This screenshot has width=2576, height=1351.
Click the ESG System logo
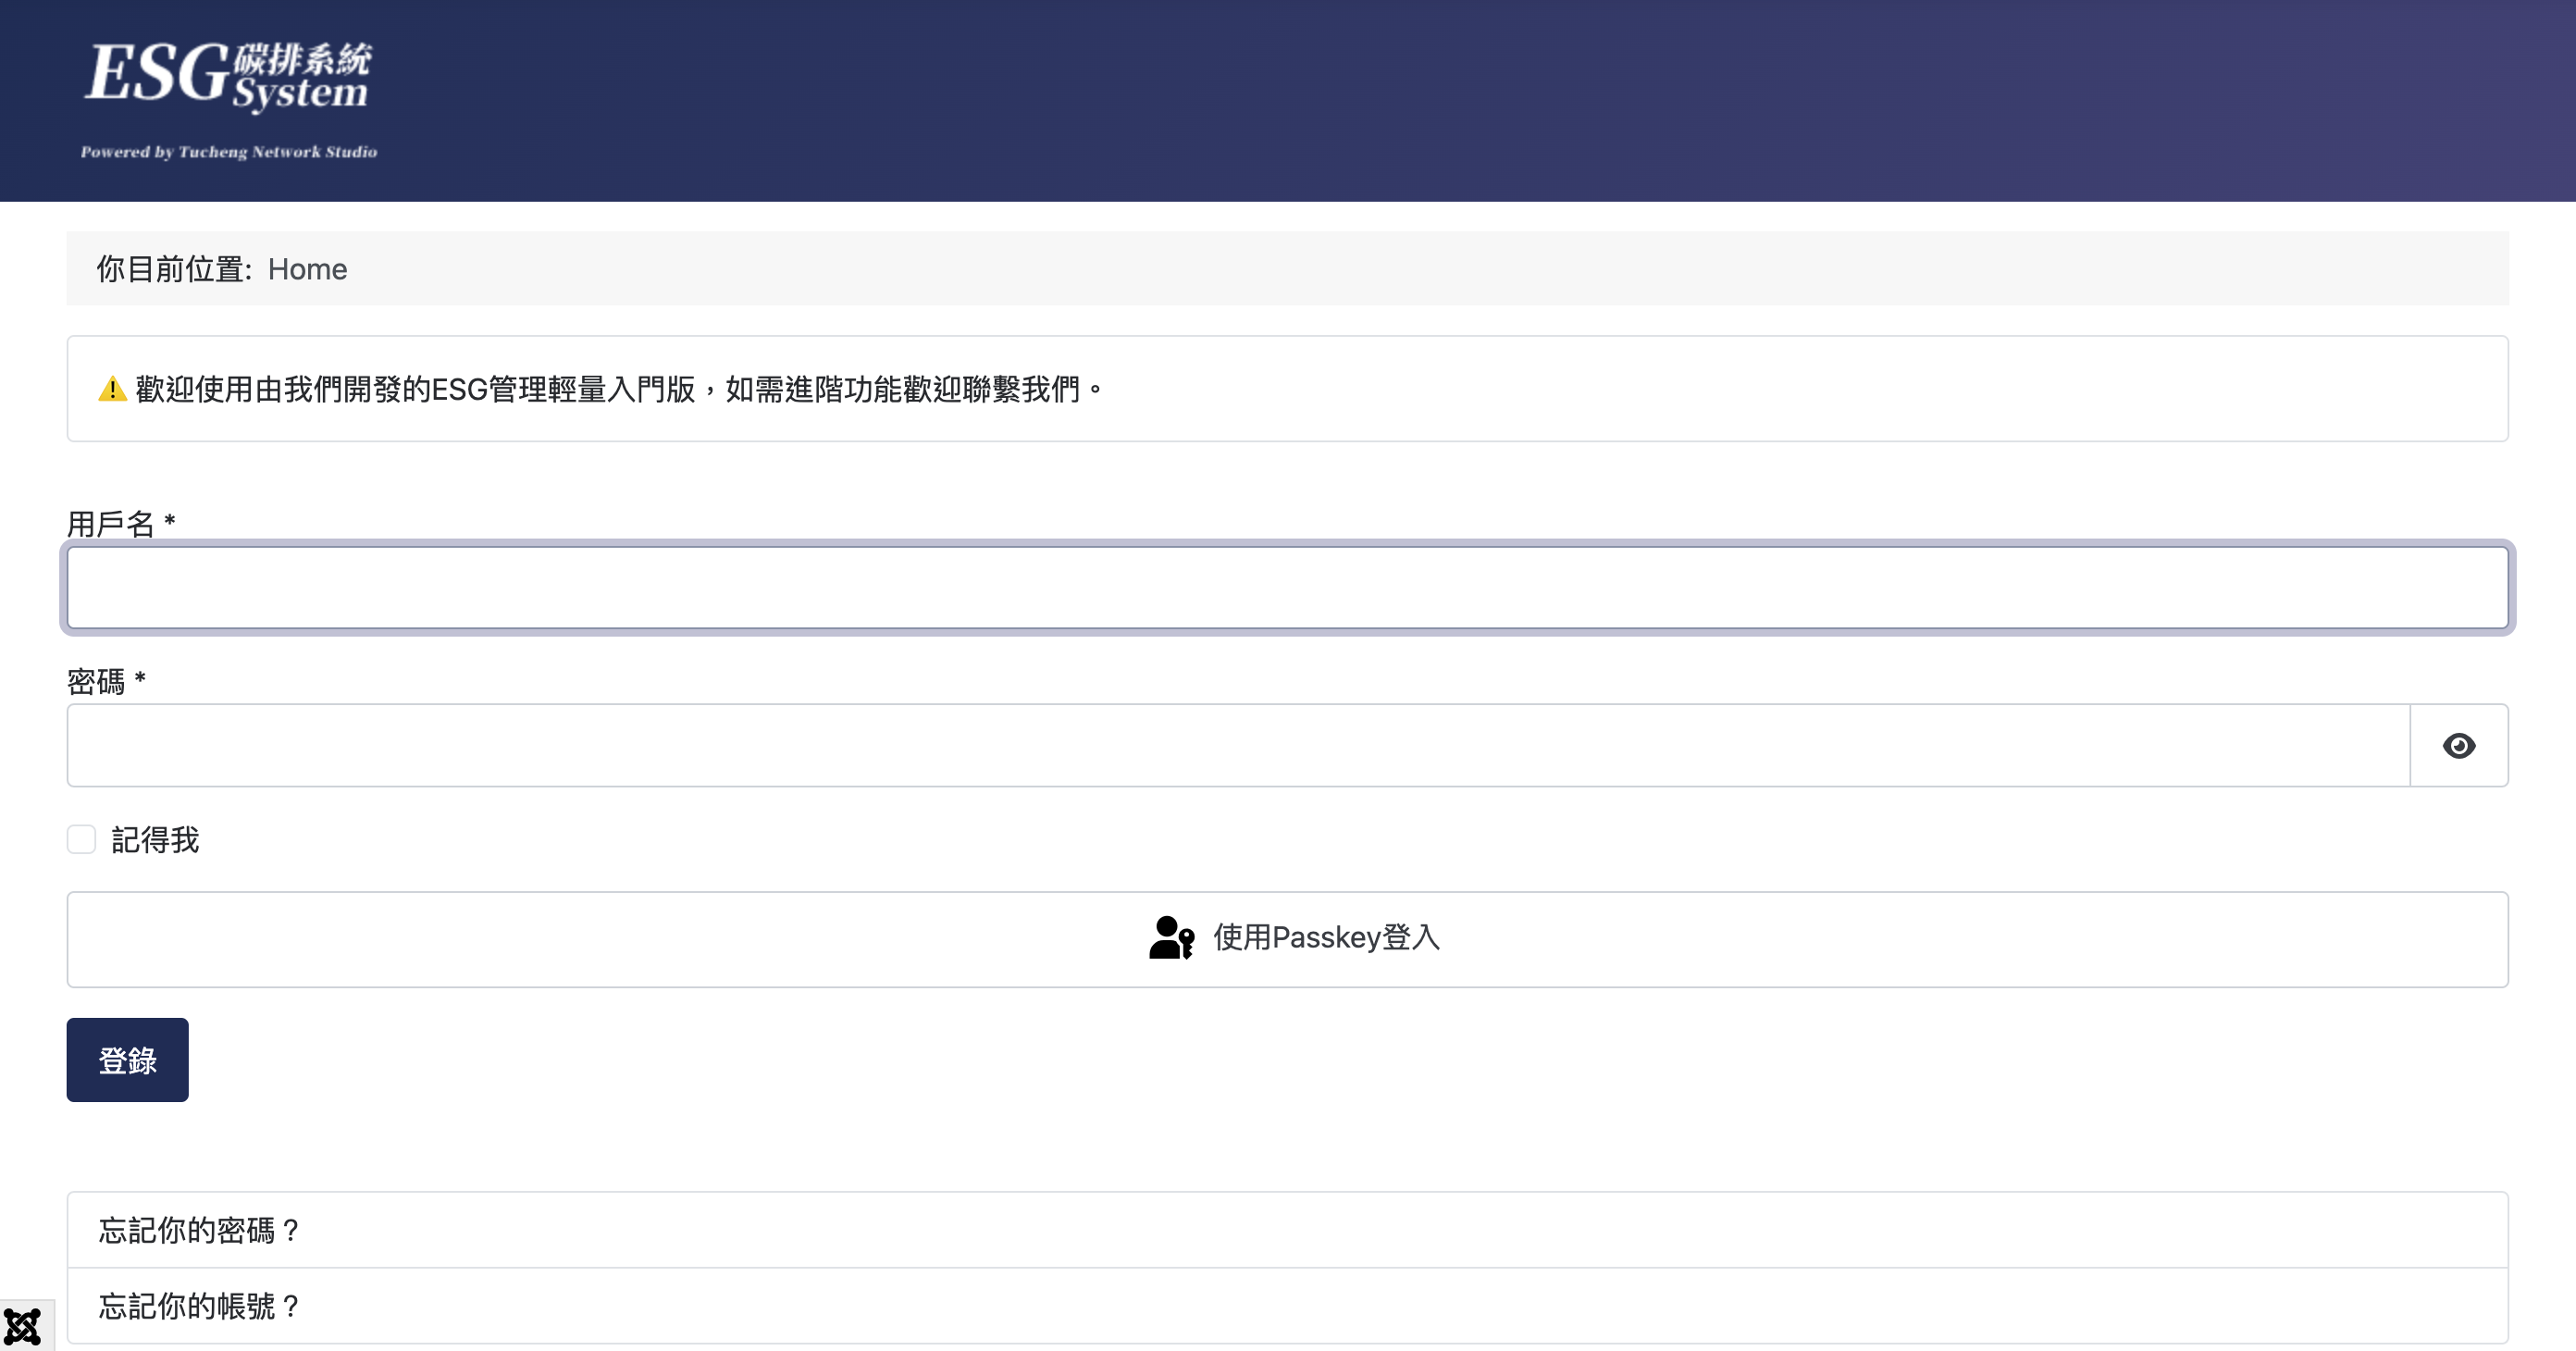point(228,76)
